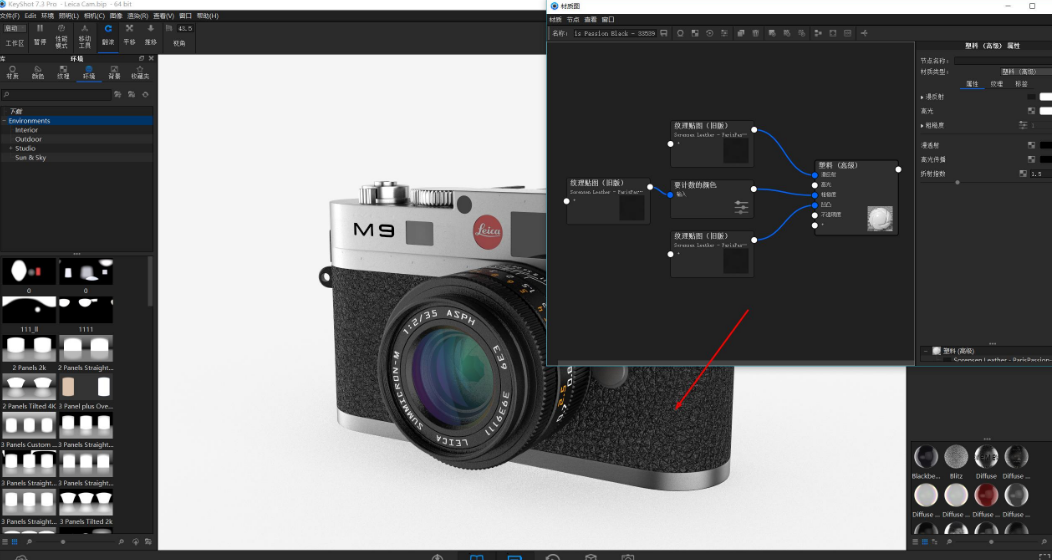Screen dimensions: 1052x560
Task: Switch library to Materials (材质) icon tab
Action: tap(12, 72)
